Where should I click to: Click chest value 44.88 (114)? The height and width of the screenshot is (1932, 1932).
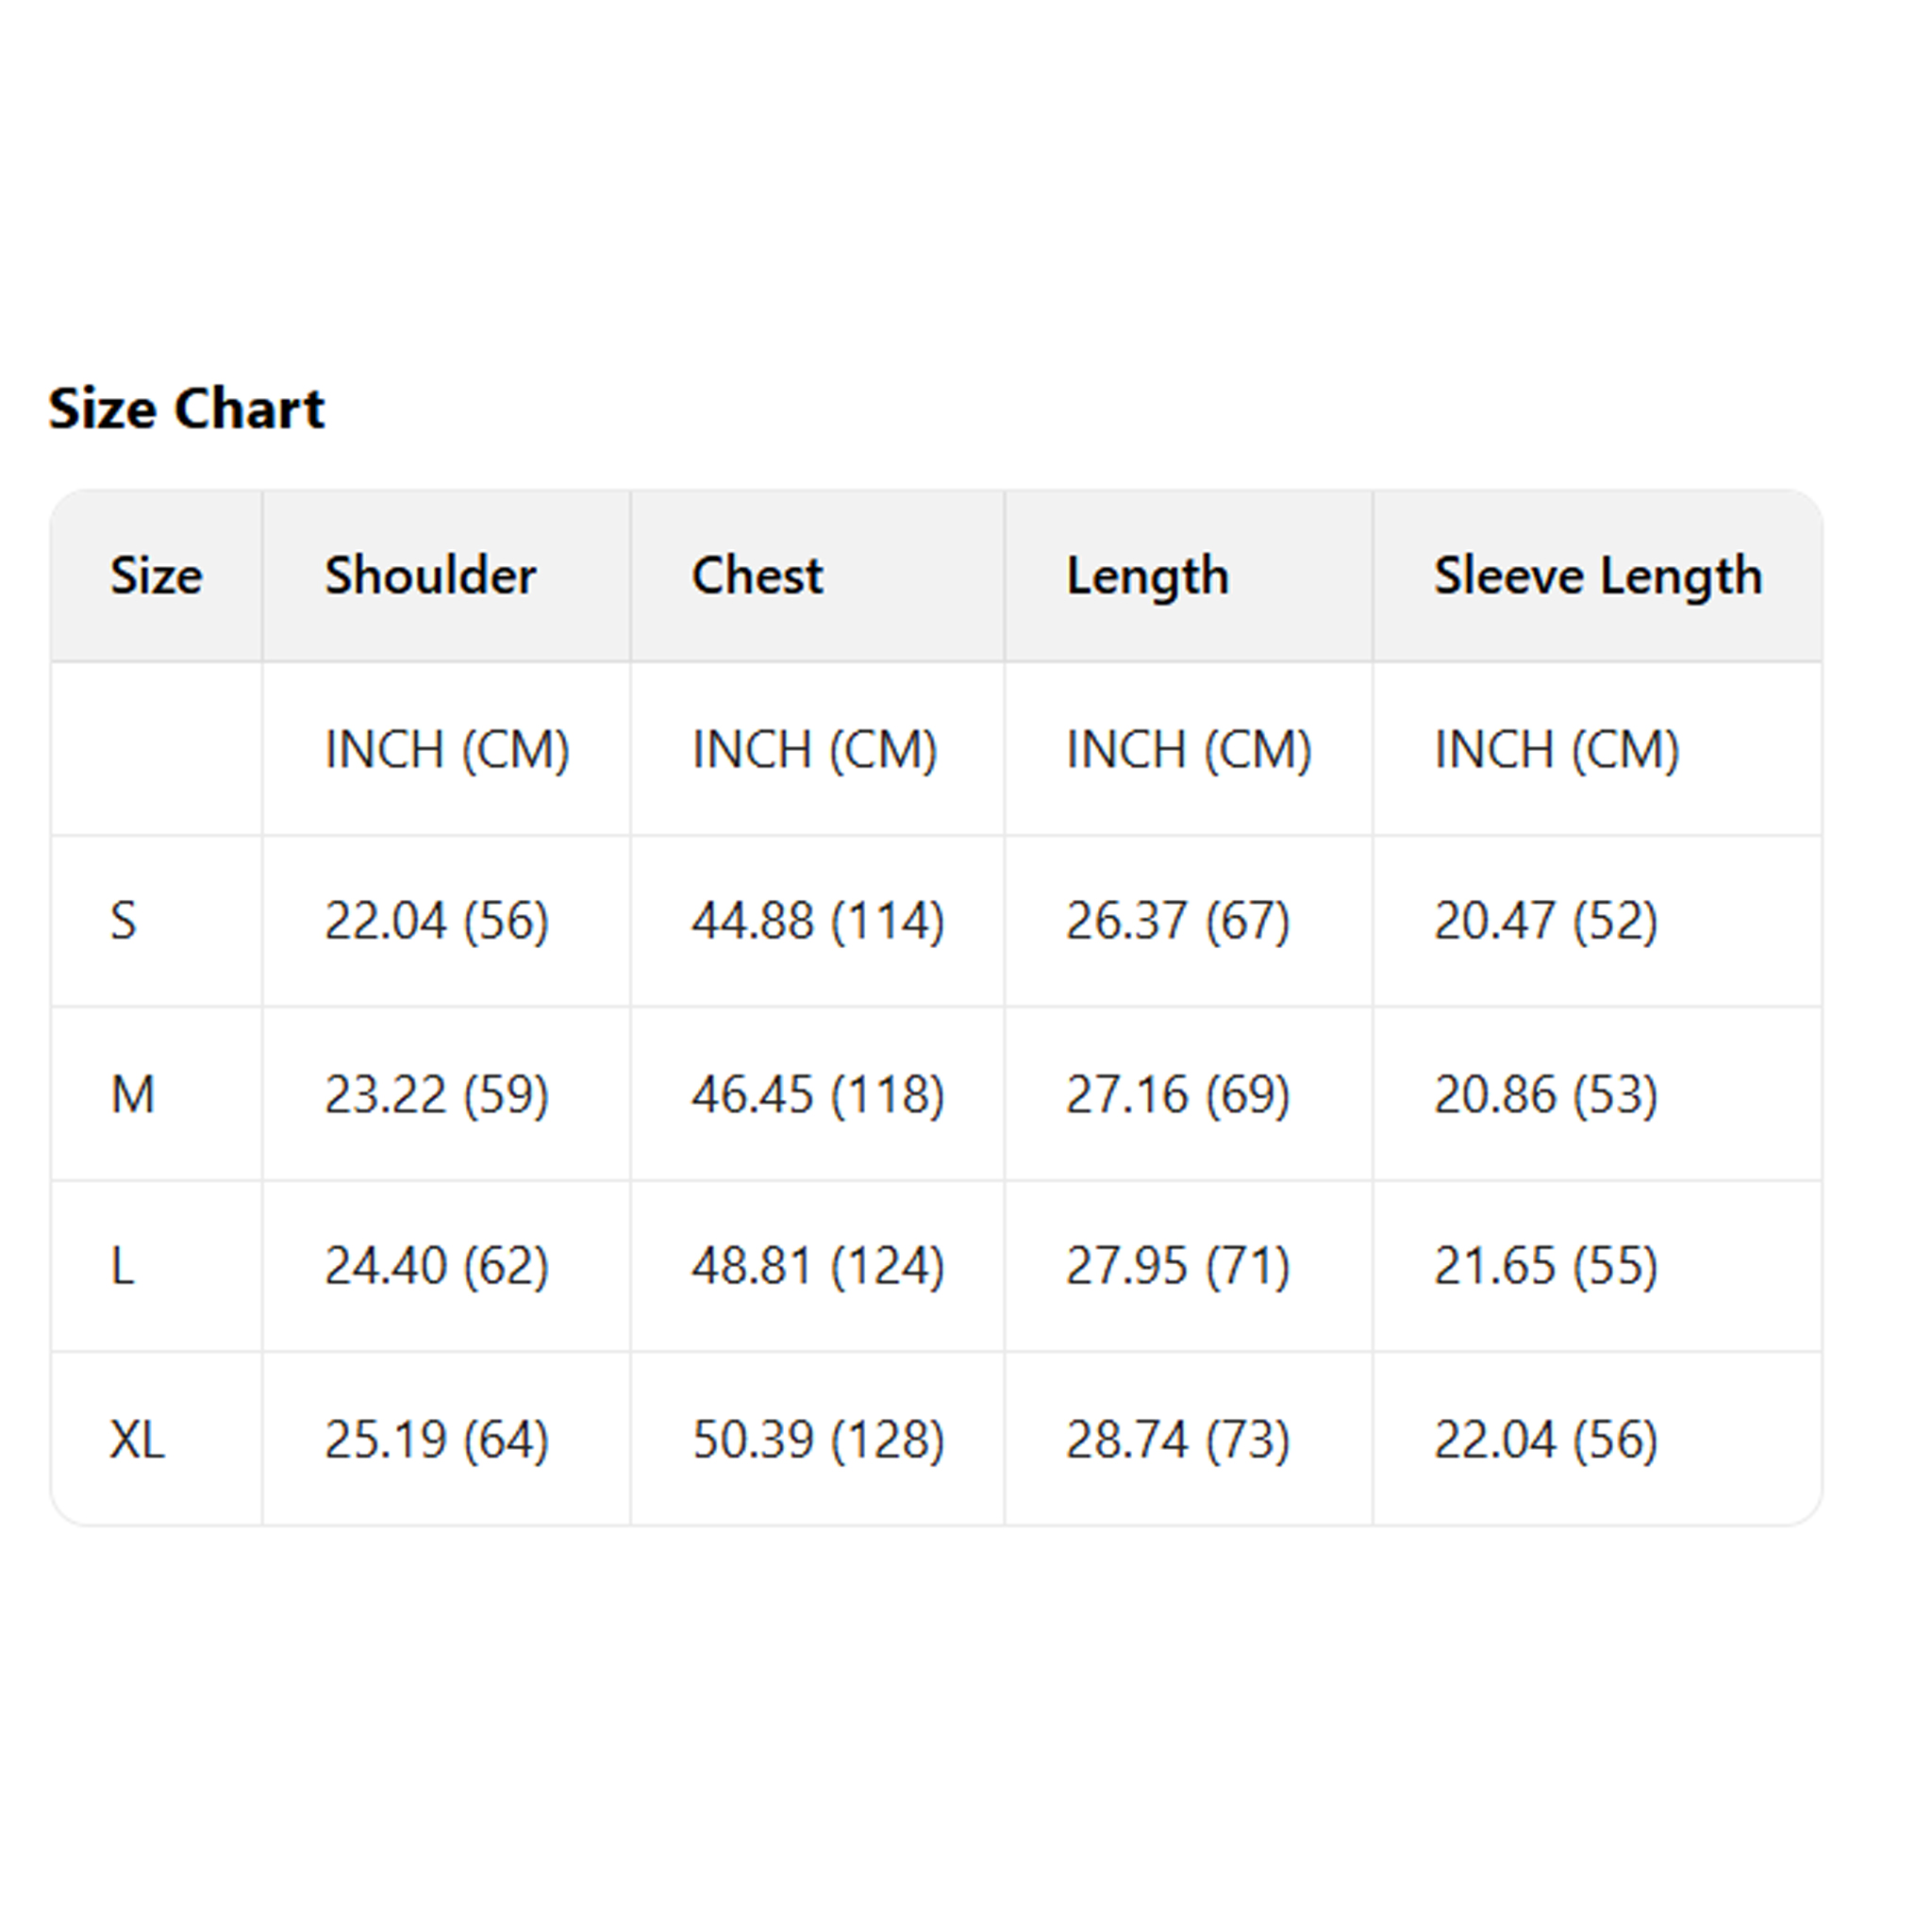(x=817, y=920)
